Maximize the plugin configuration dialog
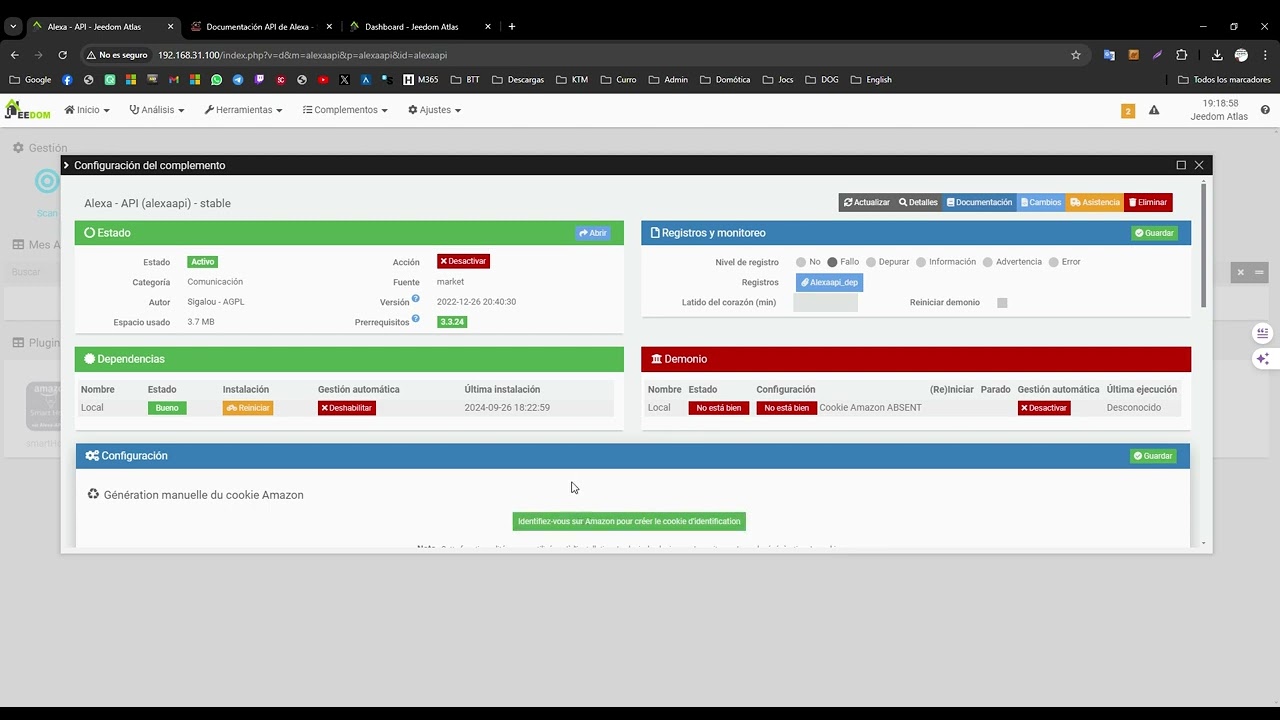 [x=1181, y=165]
